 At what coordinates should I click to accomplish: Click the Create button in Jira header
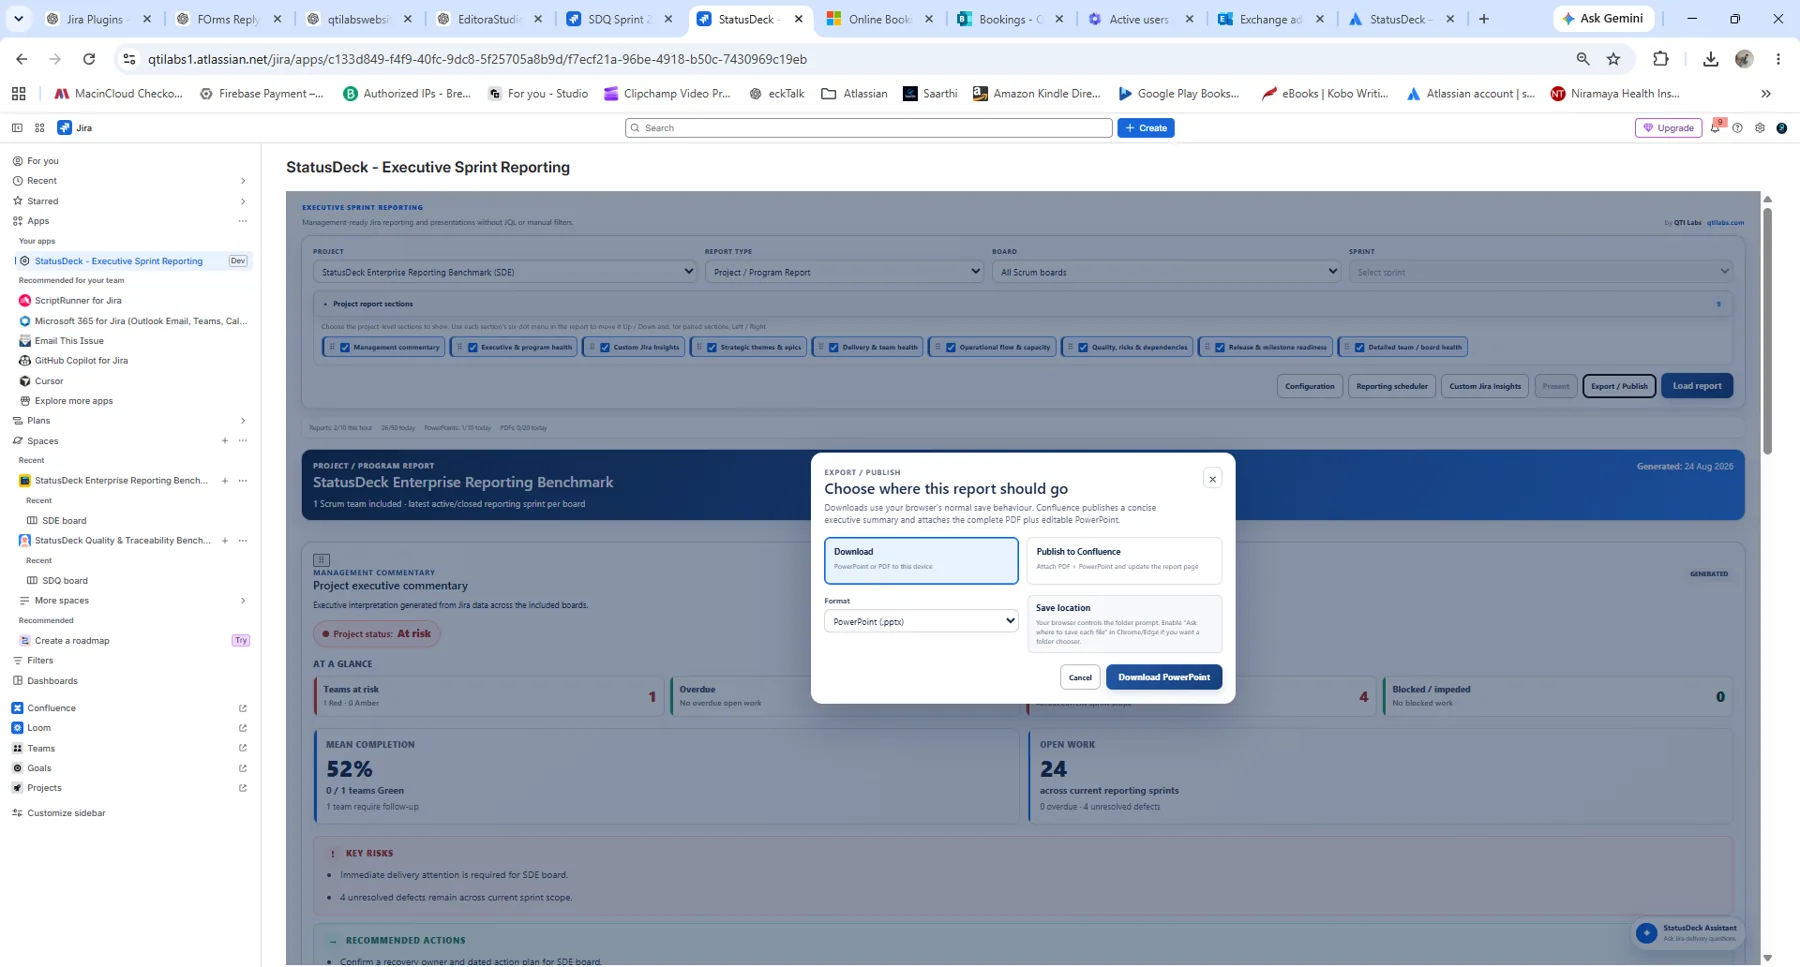(1146, 128)
